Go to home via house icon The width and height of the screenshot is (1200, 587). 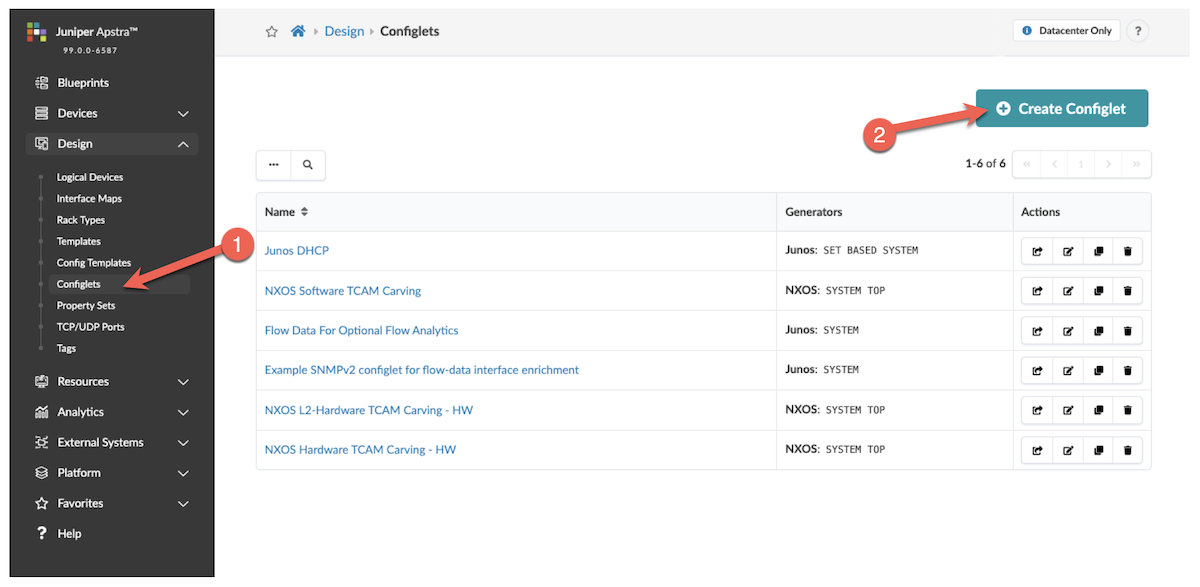click(298, 31)
